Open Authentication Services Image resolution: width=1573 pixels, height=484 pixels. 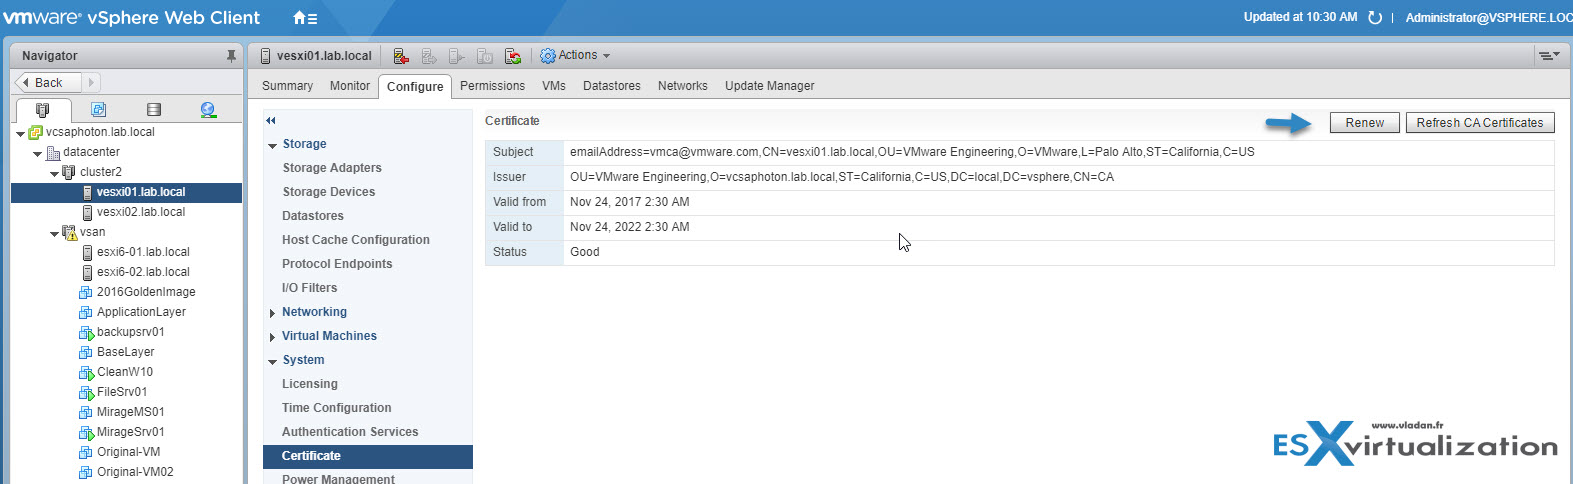tap(350, 432)
